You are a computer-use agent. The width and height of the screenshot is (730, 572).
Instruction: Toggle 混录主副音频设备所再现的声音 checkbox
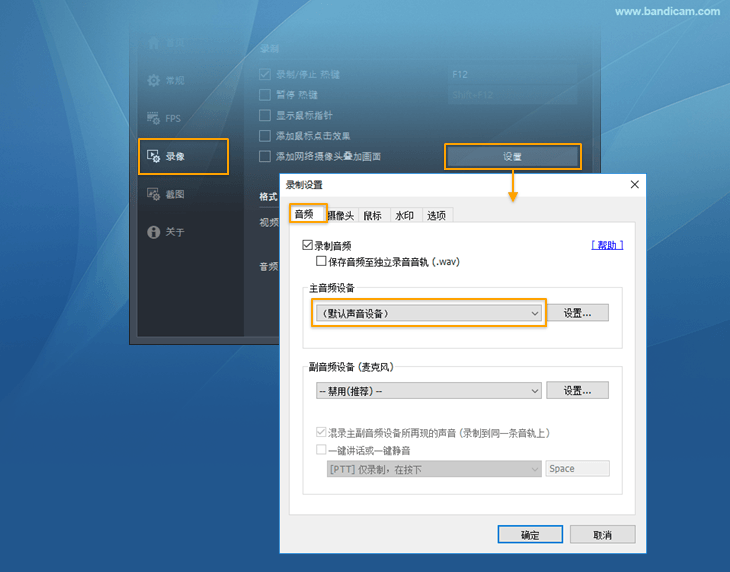(x=321, y=432)
